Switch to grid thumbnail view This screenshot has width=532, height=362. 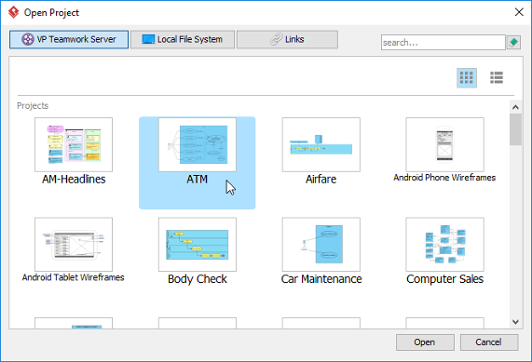click(467, 78)
